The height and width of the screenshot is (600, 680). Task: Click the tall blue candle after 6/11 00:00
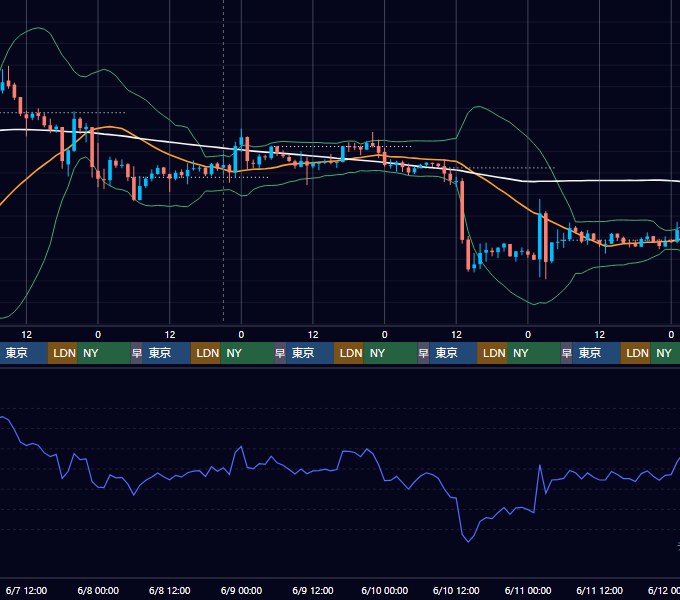(x=540, y=236)
